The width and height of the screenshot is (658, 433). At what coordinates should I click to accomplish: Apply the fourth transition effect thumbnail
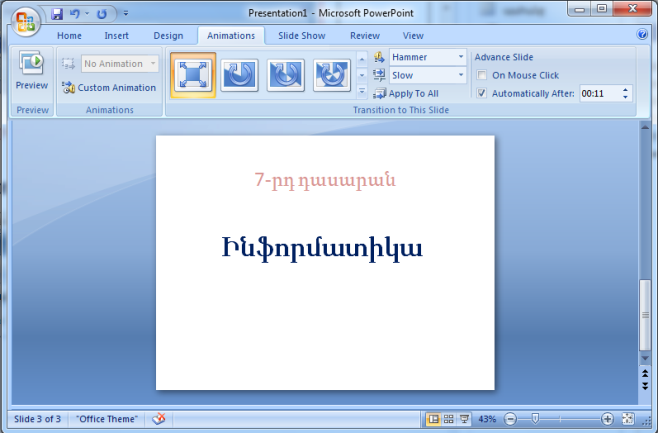[x=332, y=75]
